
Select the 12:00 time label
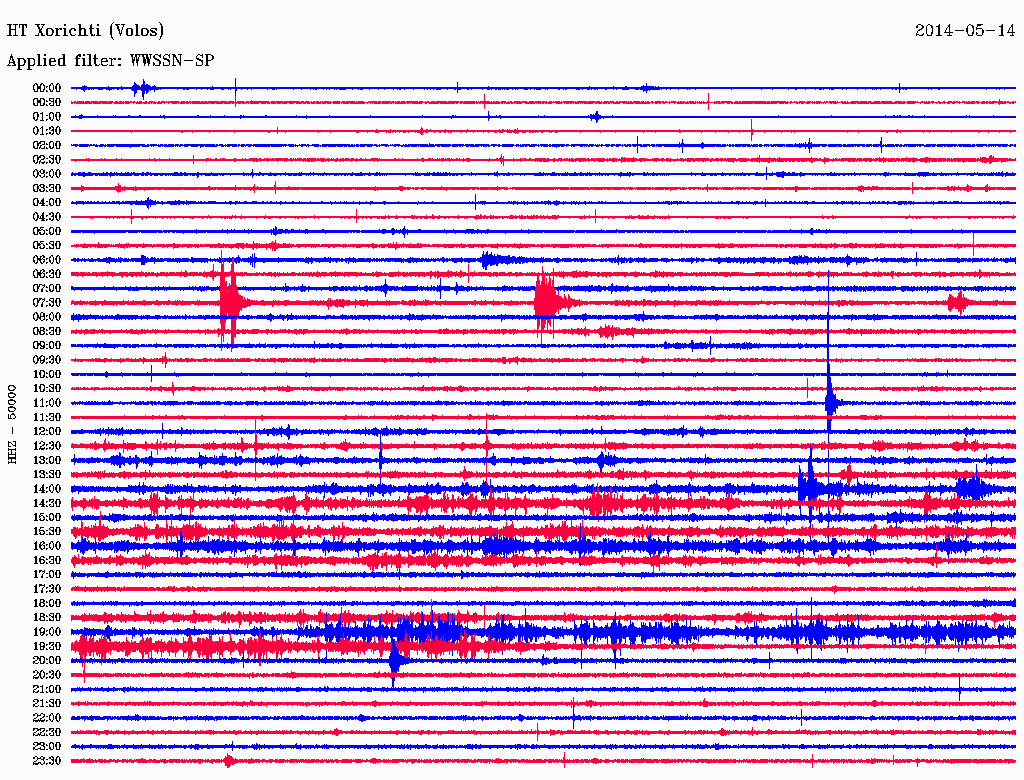[x=46, y=432]
